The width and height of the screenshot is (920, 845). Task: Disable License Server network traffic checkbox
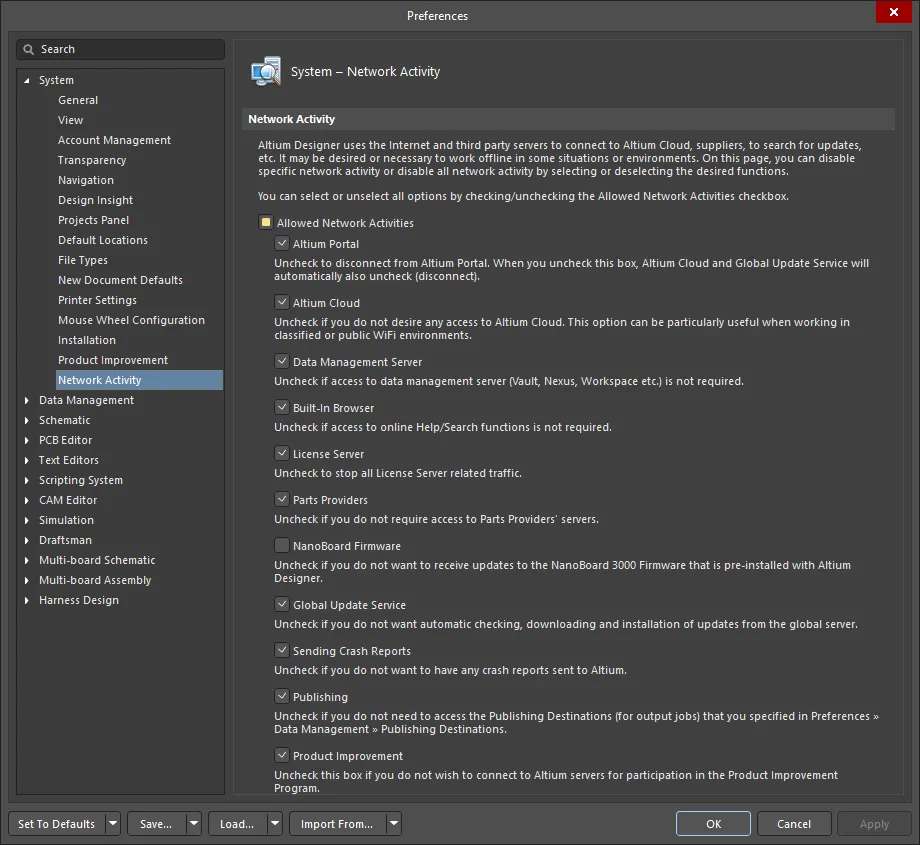point(282,453)
